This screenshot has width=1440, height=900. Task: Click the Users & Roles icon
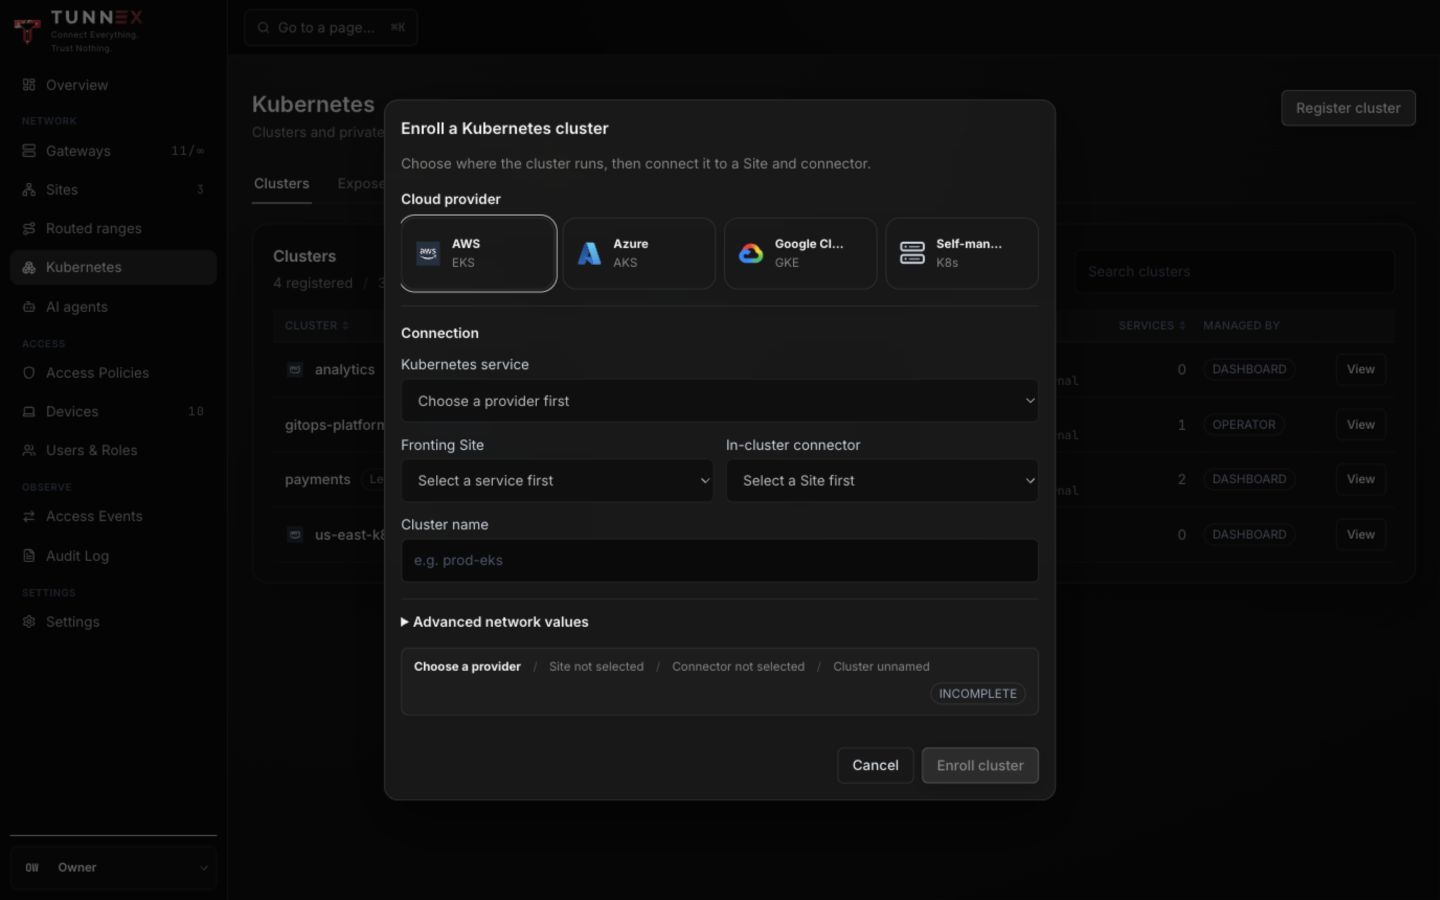tap(29, 451)
